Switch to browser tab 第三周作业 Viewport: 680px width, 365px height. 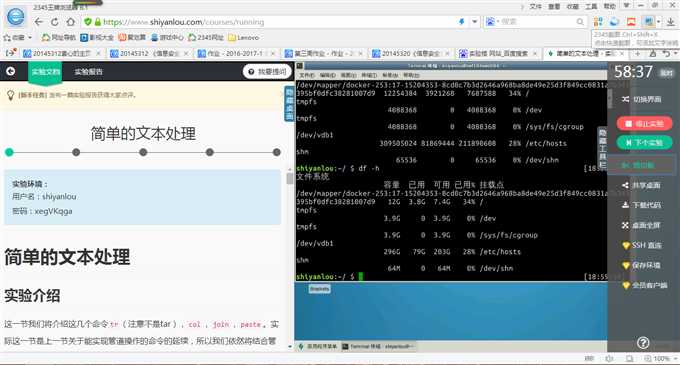pos(323,53)
